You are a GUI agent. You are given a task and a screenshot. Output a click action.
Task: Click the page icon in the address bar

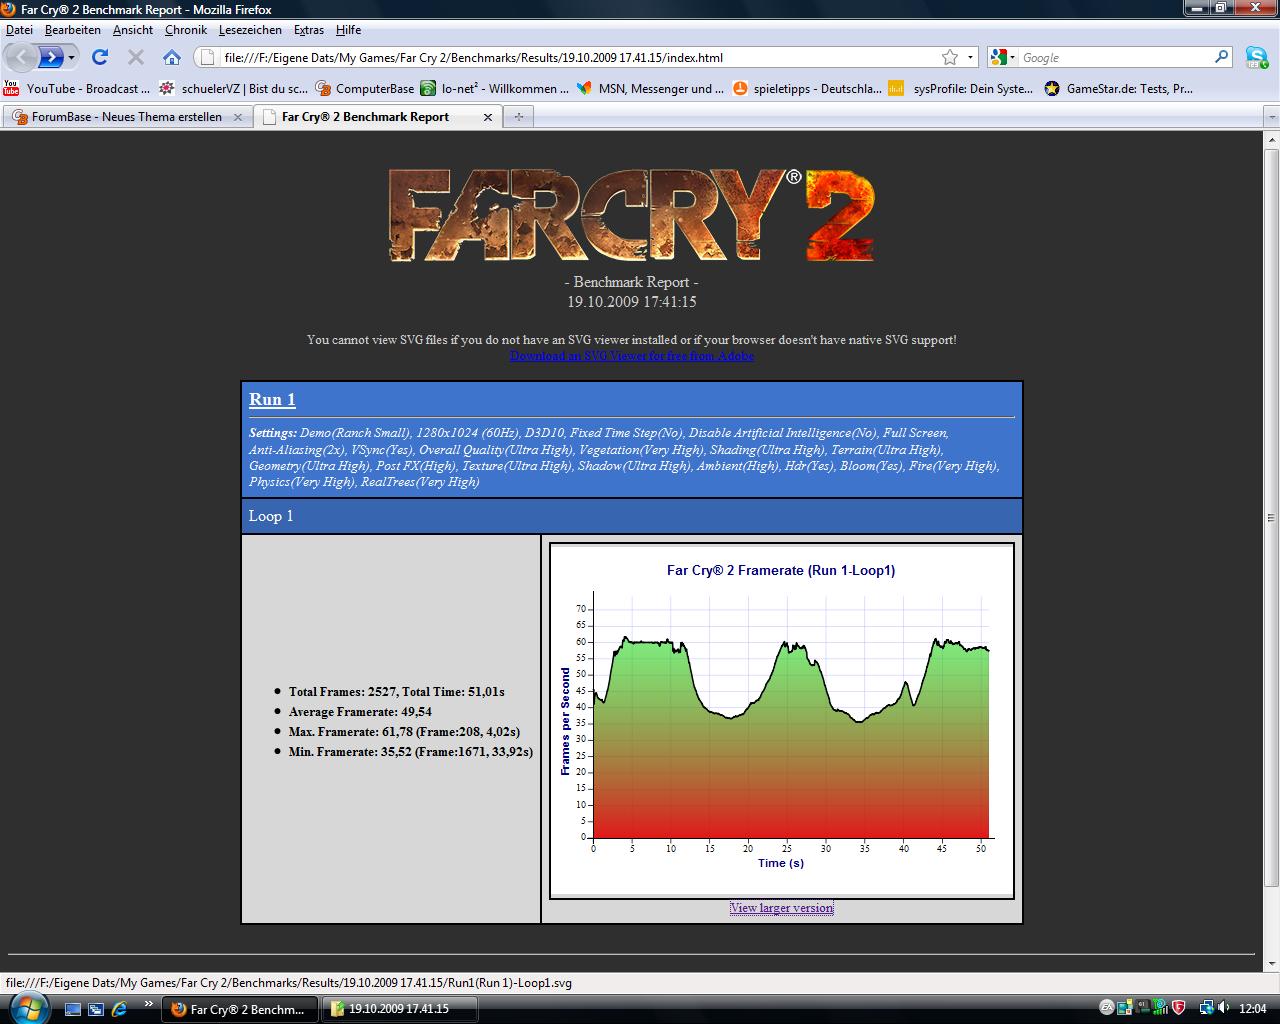207,57
